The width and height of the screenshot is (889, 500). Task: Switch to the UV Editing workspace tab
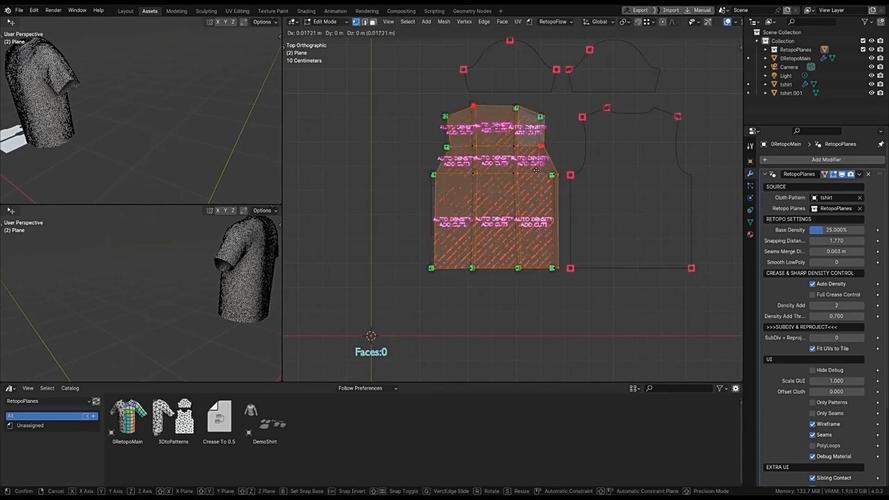(237, 11)
